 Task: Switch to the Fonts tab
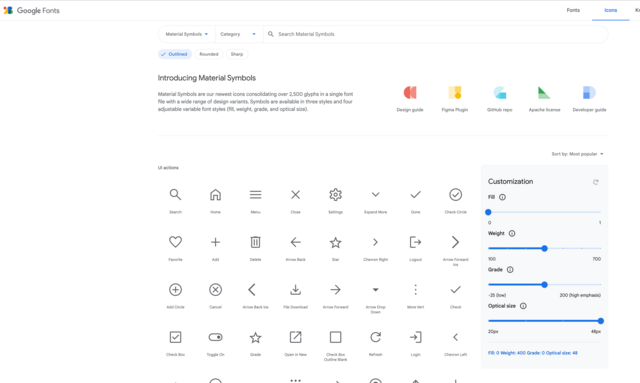573,10
